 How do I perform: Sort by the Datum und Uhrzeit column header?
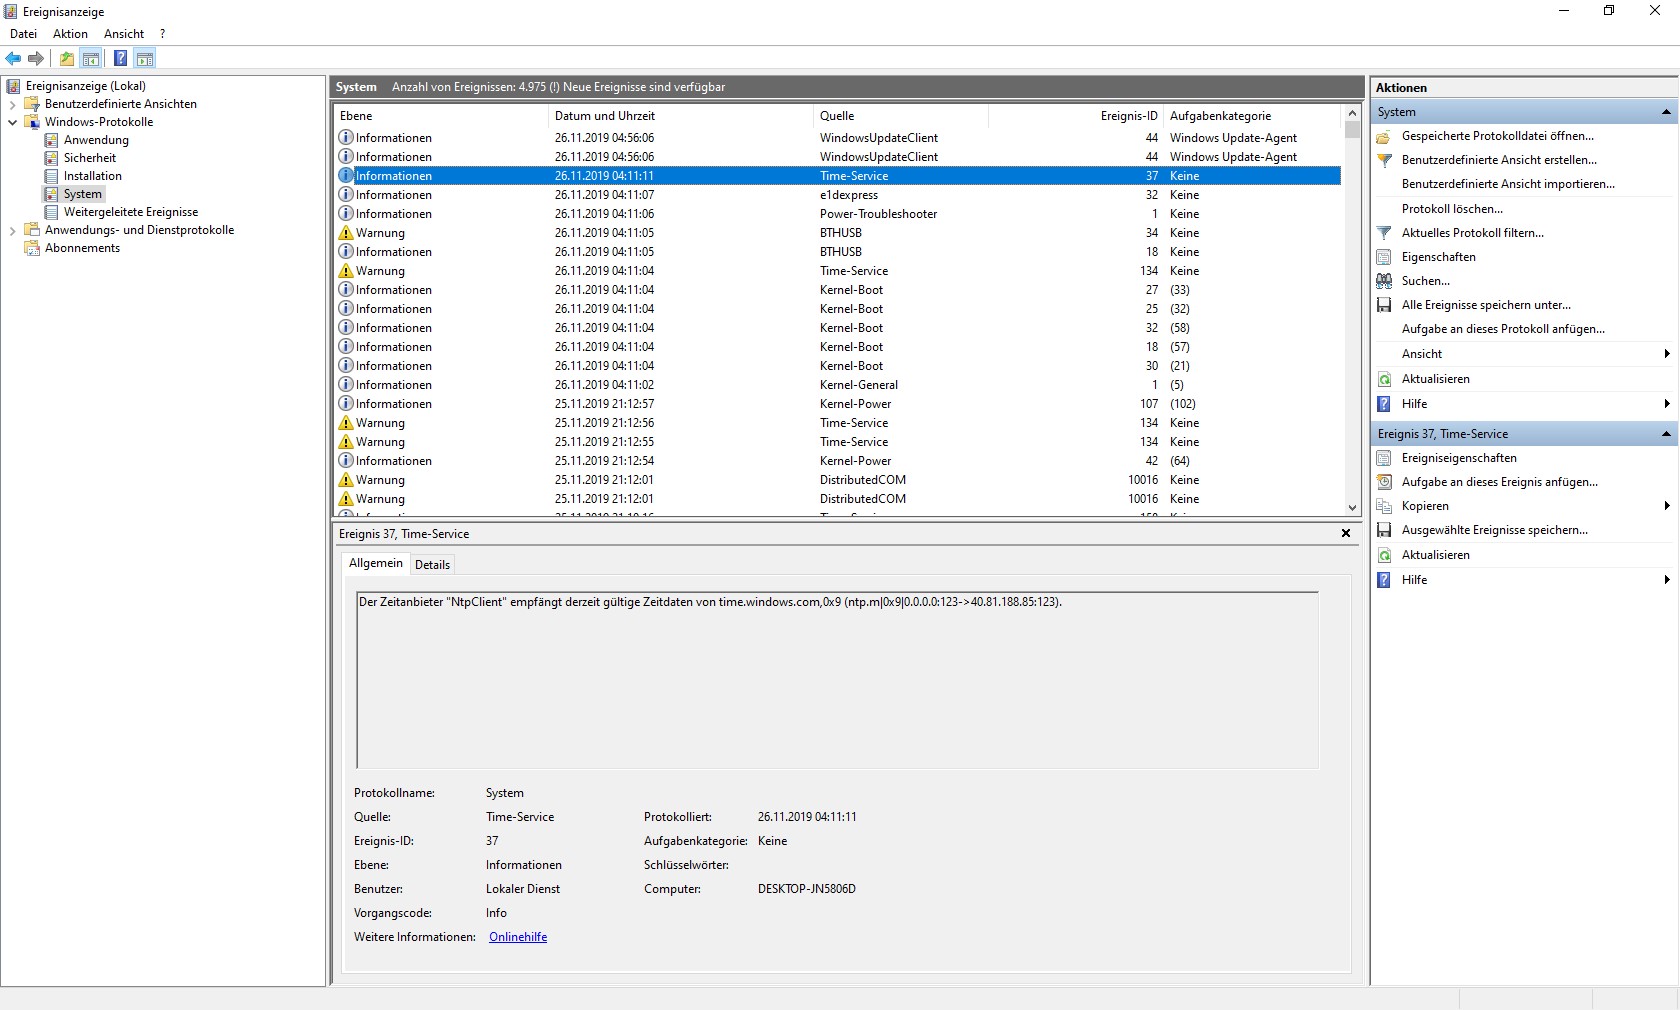pyautogui.click(x=681, y=116)
